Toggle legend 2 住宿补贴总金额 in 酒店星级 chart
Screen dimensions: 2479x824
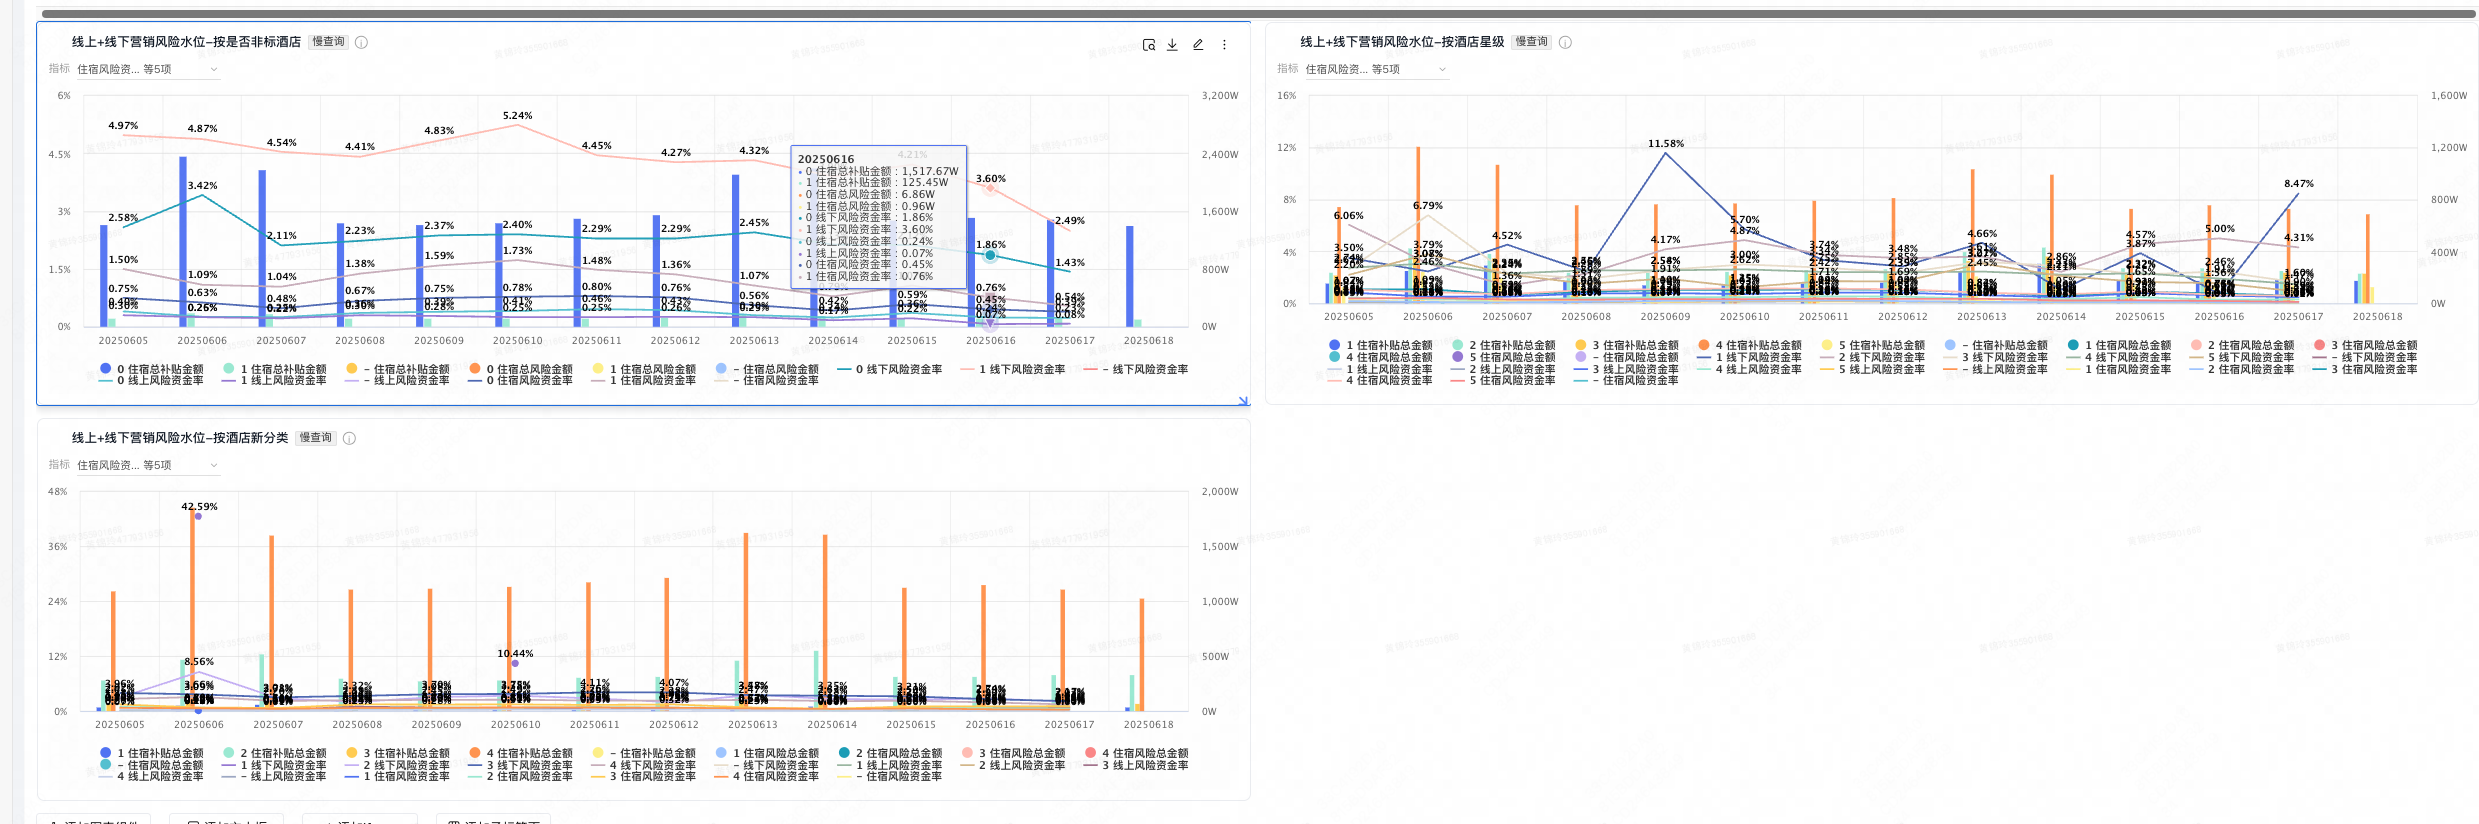1504,345
